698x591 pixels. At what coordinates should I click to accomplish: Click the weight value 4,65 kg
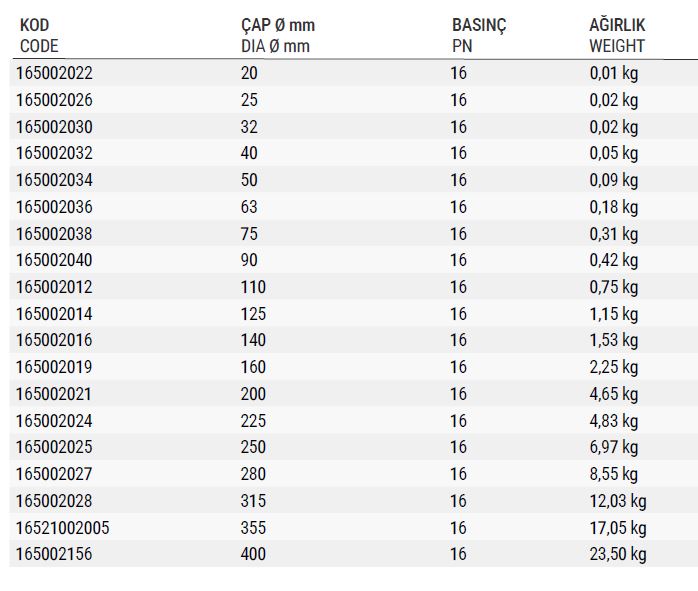coord(614,394)
